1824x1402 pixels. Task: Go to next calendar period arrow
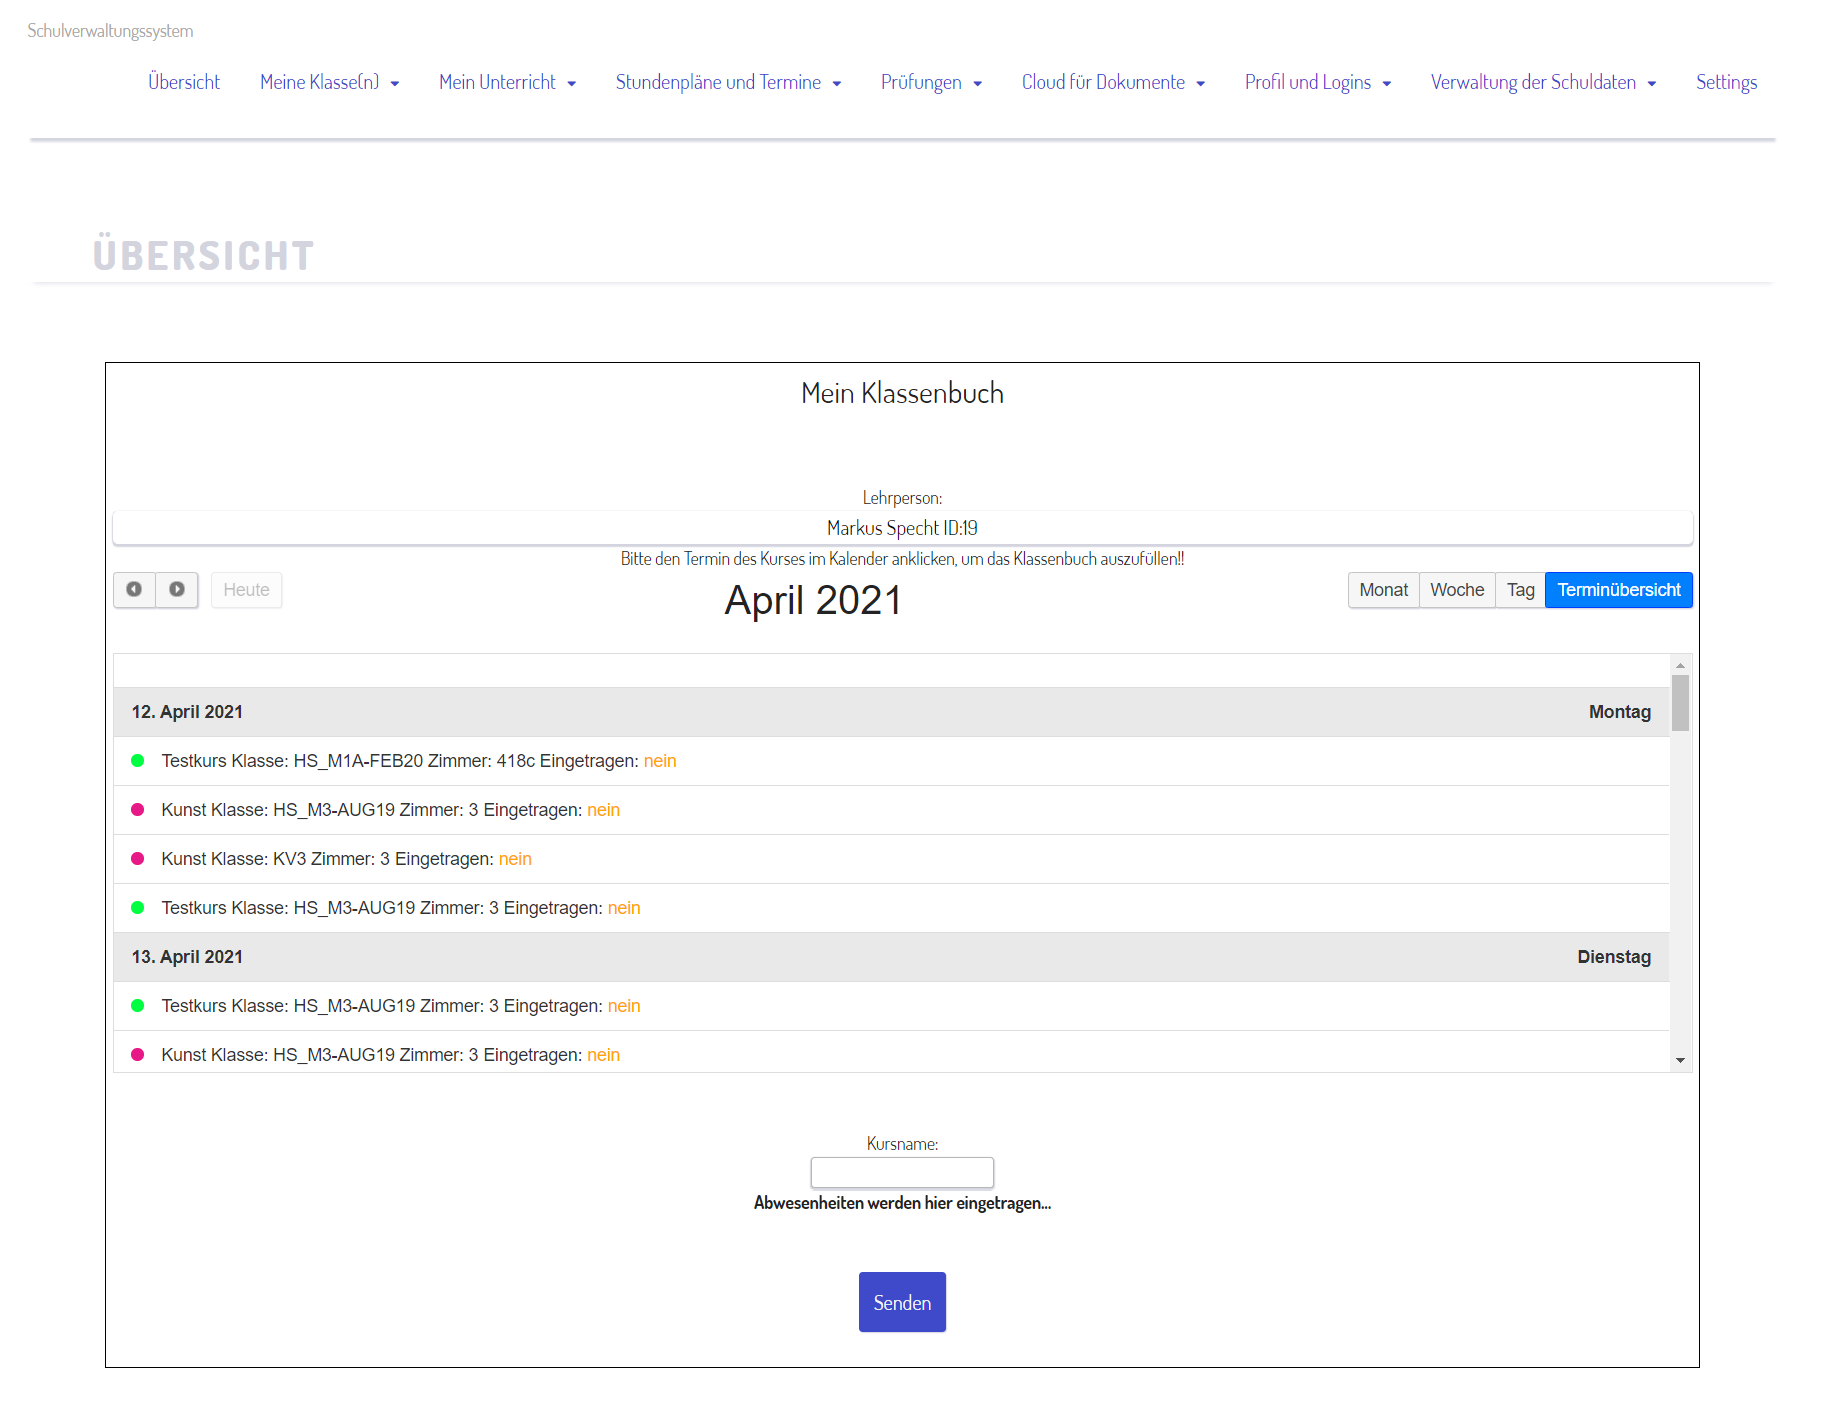177,590
